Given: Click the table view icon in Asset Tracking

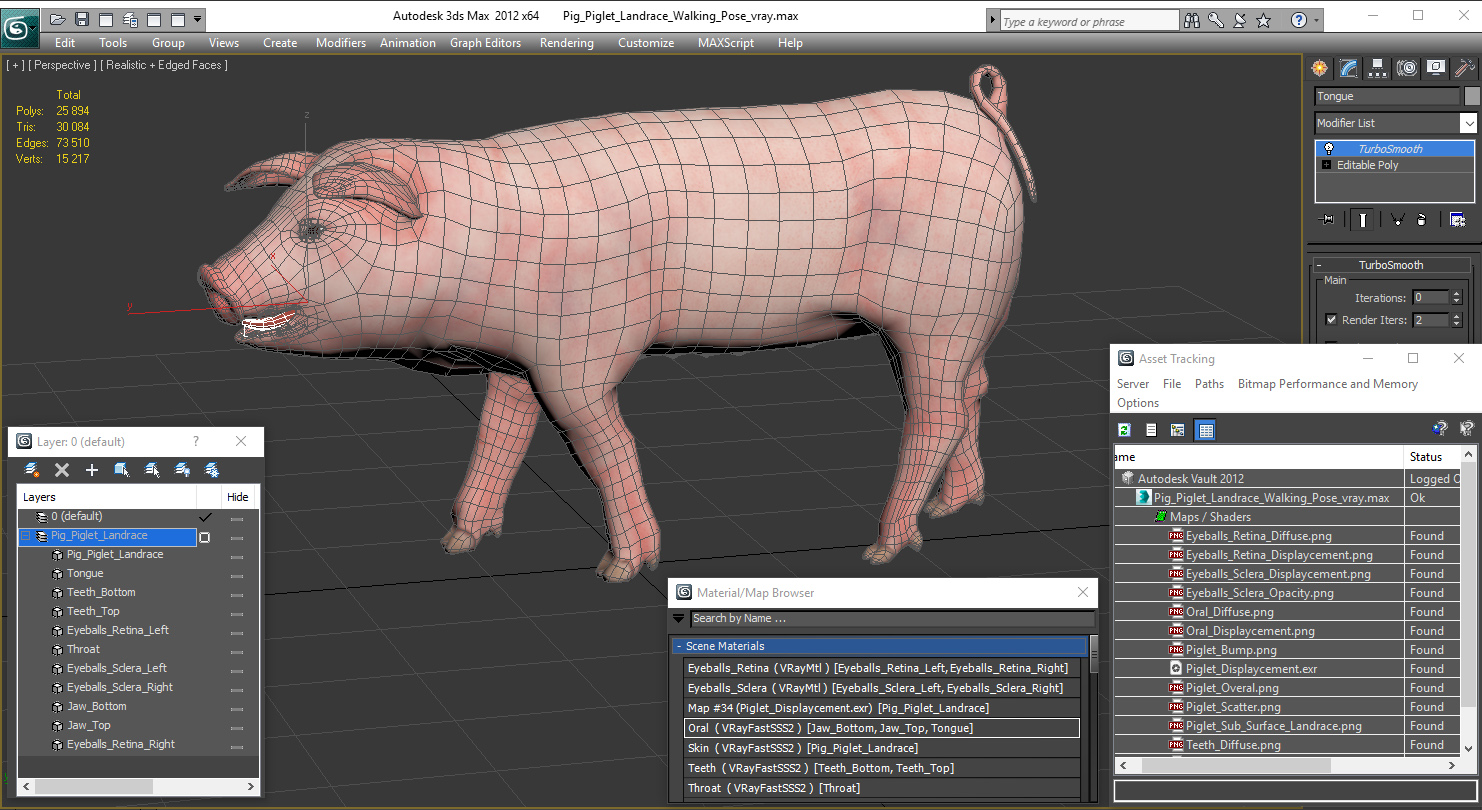Looking at the screenshot, I should 1205,430.
